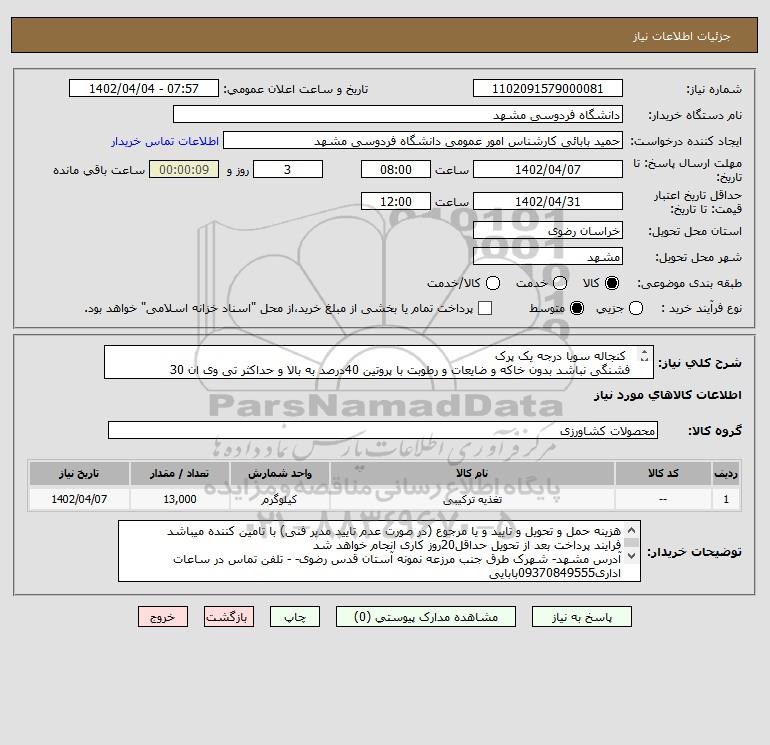The image size is (770, 745).
Task: Click the خراسان رضوی province field
Action: click(x=548, y=231)
